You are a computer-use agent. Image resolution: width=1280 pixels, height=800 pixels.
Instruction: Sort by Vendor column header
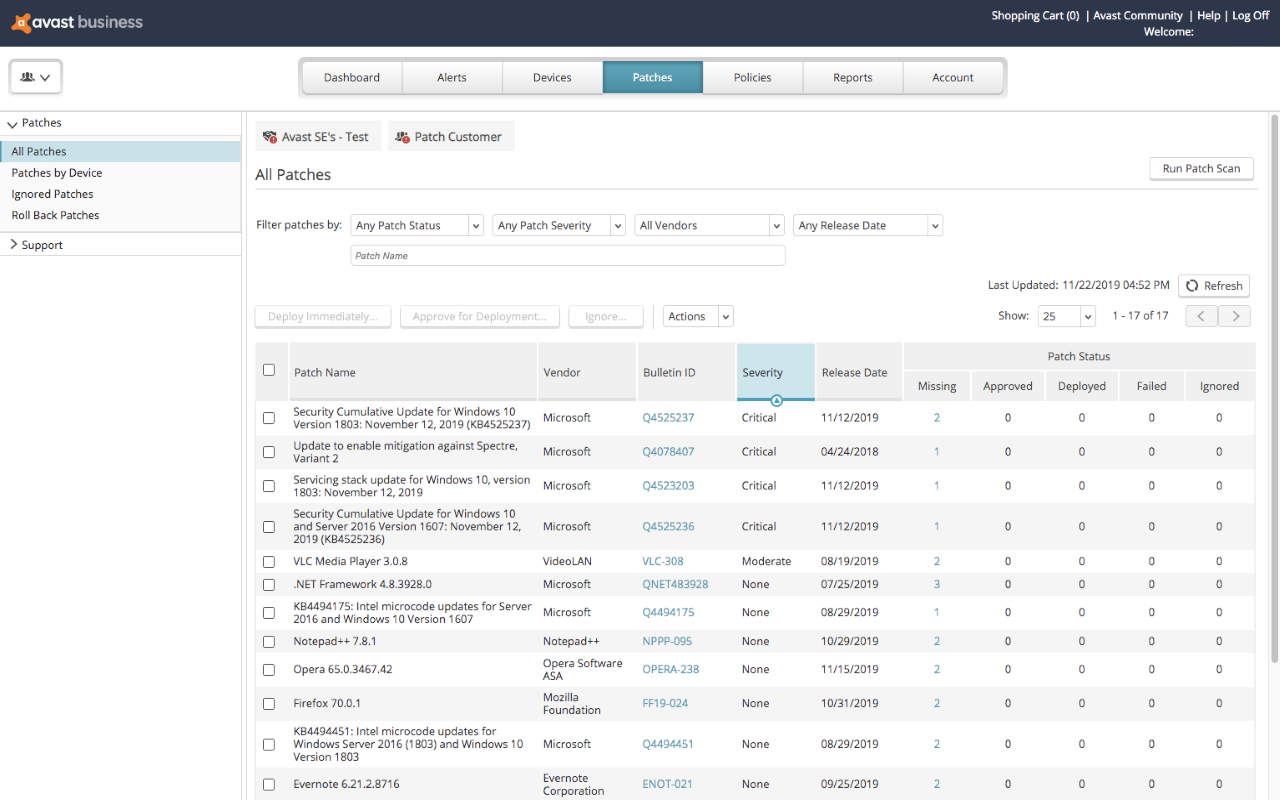(587, 373)
